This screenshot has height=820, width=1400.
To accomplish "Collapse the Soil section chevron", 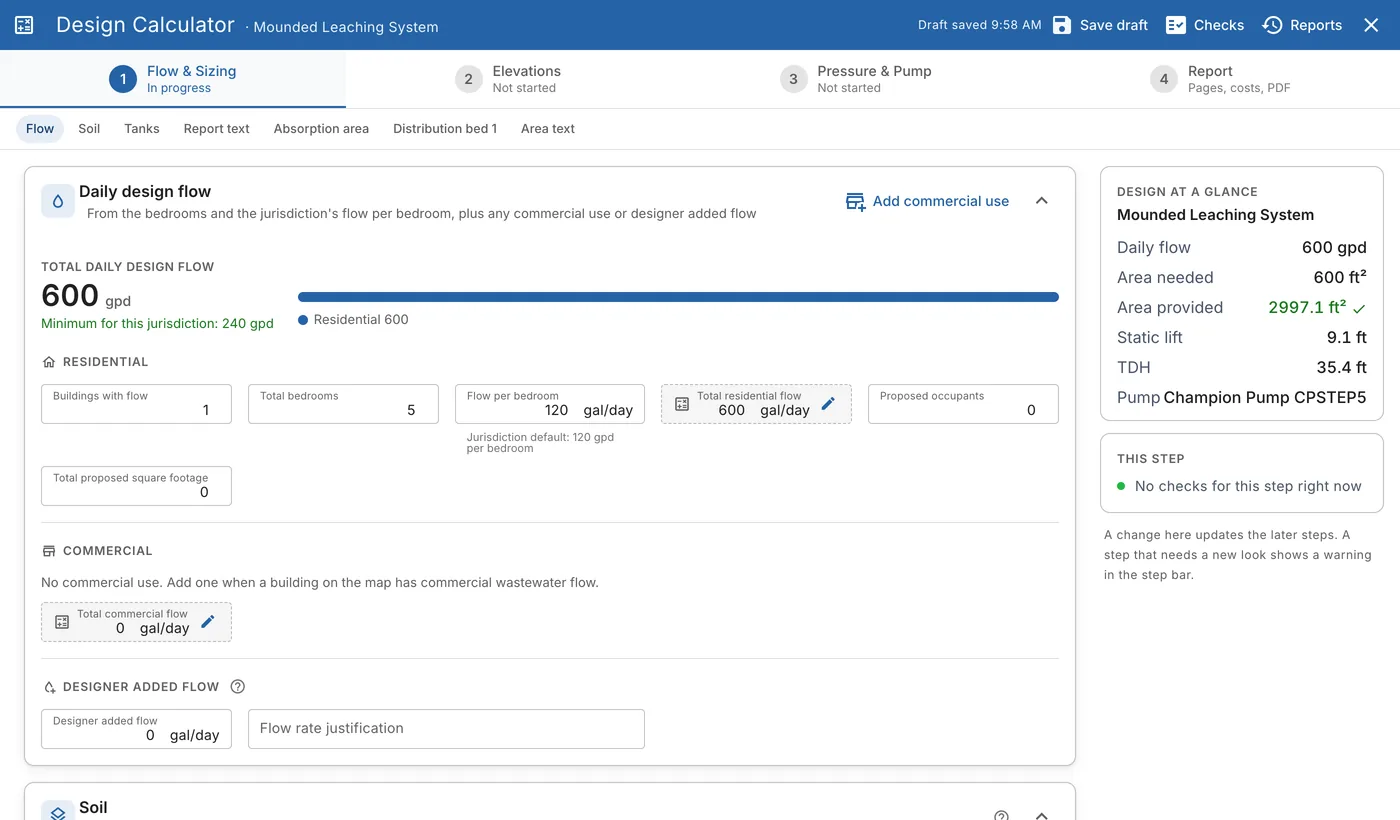I will tap(1041, 815).
